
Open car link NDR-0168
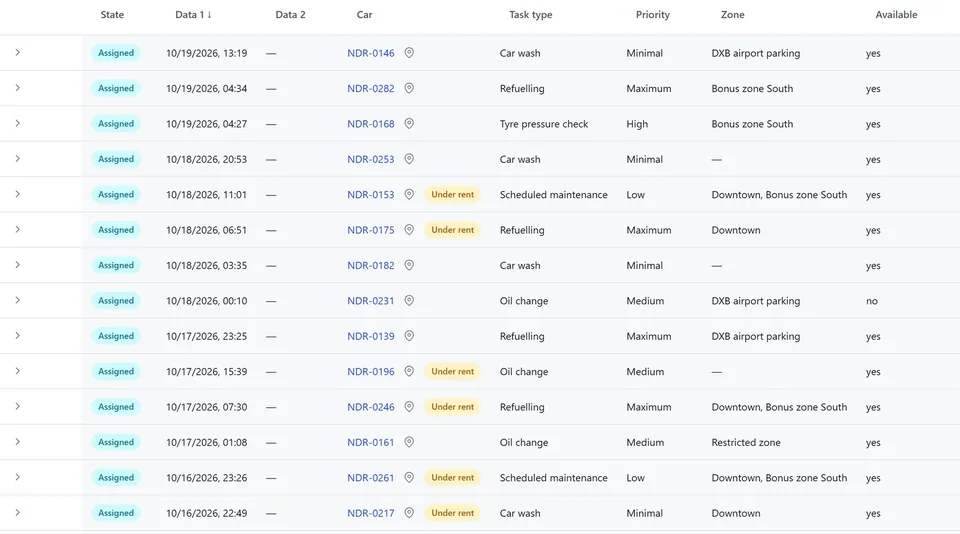370,124
